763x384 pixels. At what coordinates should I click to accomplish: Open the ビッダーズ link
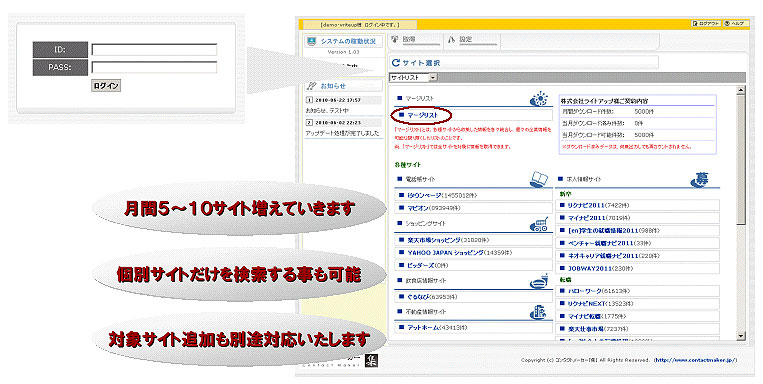pos(421,265)
